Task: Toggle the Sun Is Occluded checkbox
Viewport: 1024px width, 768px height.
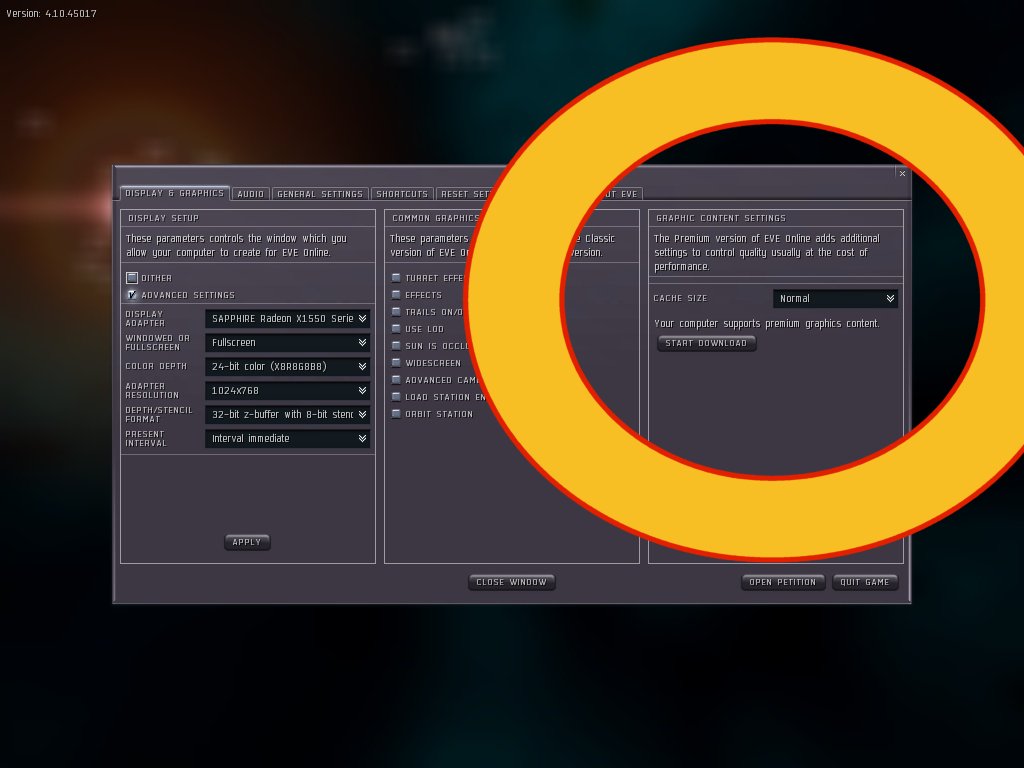Action: click(396, 345)
